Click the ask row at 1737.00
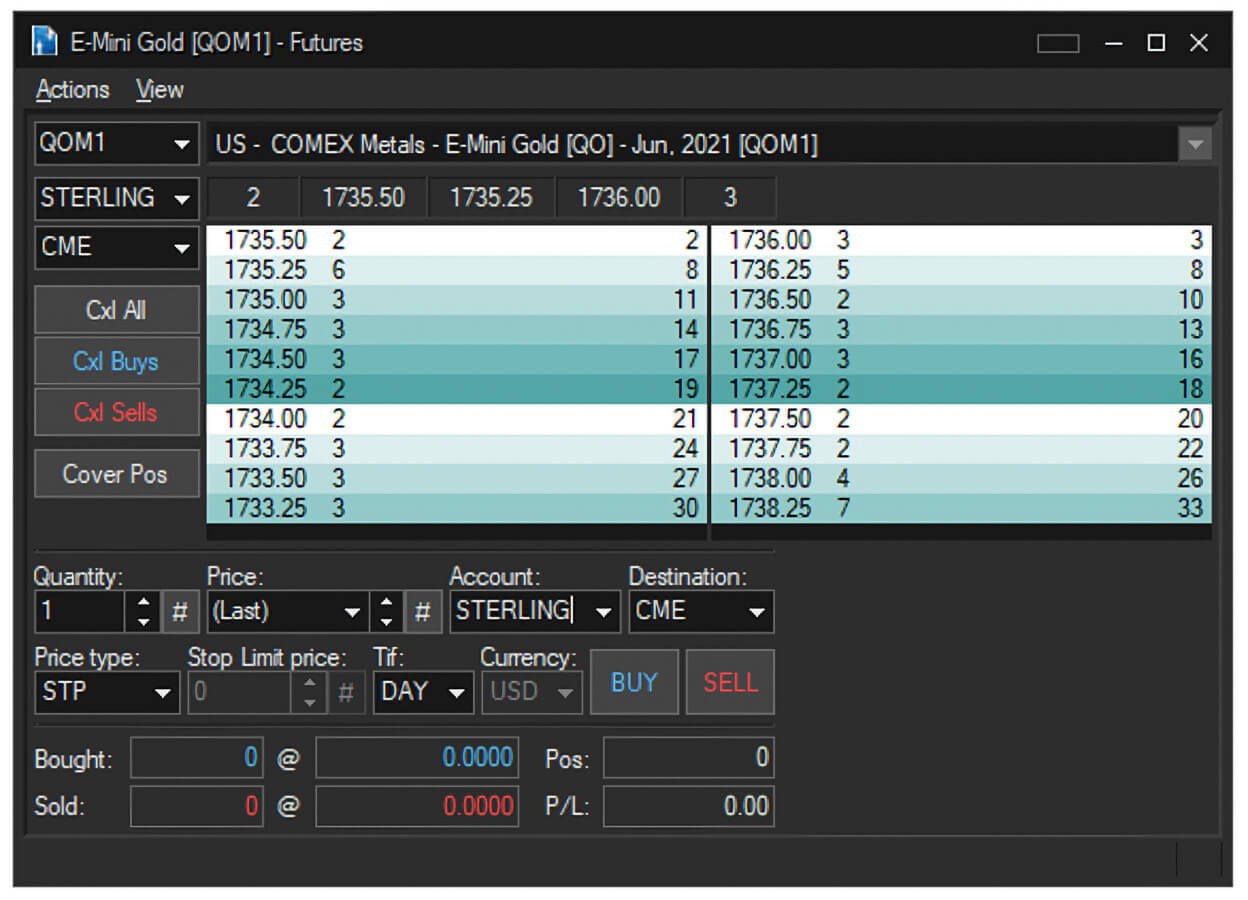Viewport: 1248px width, 900px height. coord(961,359)
